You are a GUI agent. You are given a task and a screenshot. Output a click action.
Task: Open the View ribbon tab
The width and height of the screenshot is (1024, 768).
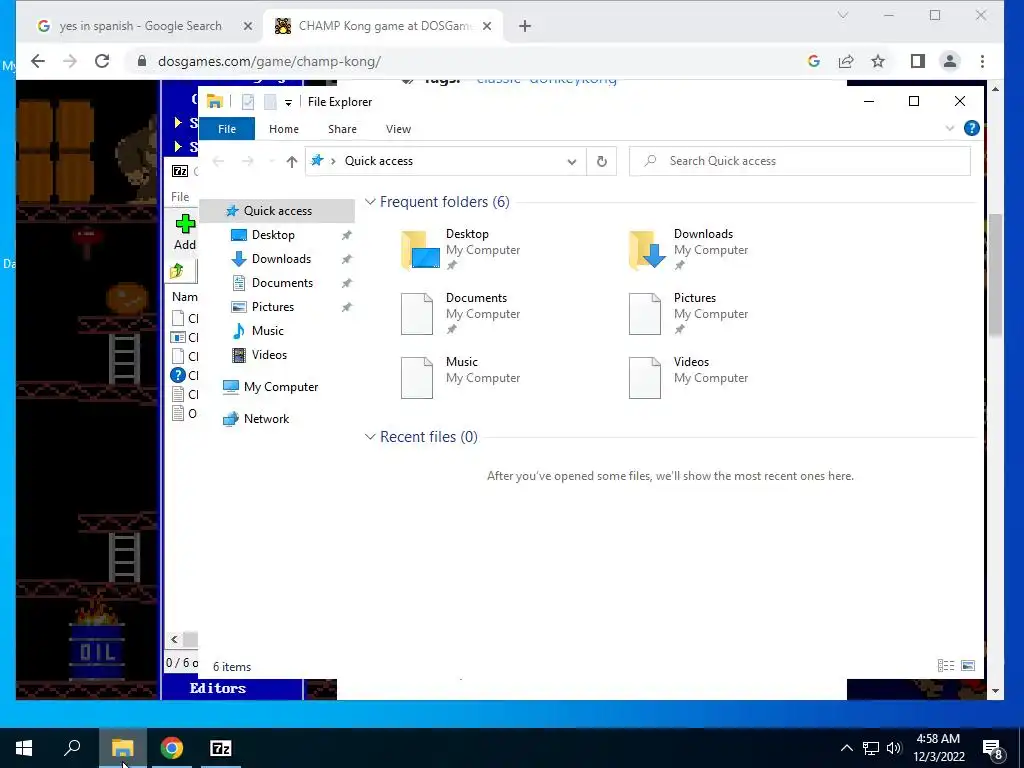click(398, 129)
